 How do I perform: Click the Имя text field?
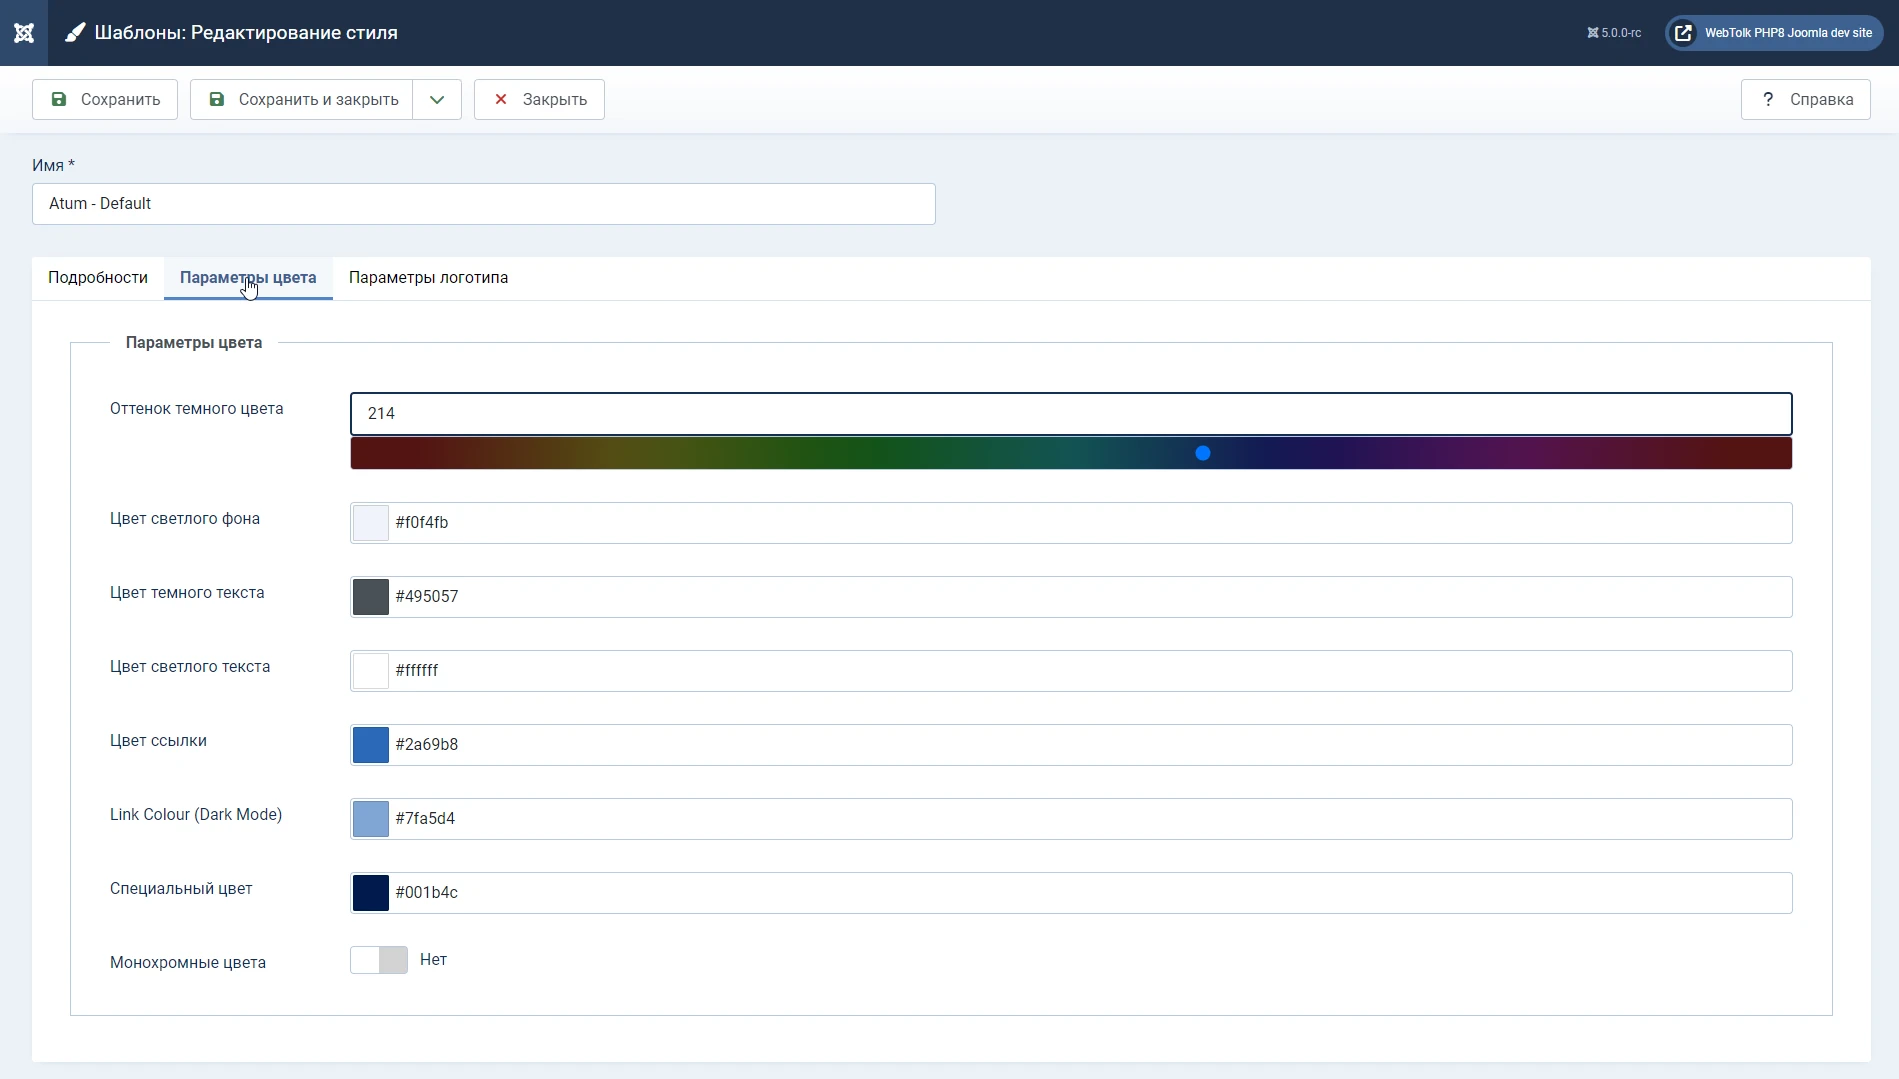point(483,203)
